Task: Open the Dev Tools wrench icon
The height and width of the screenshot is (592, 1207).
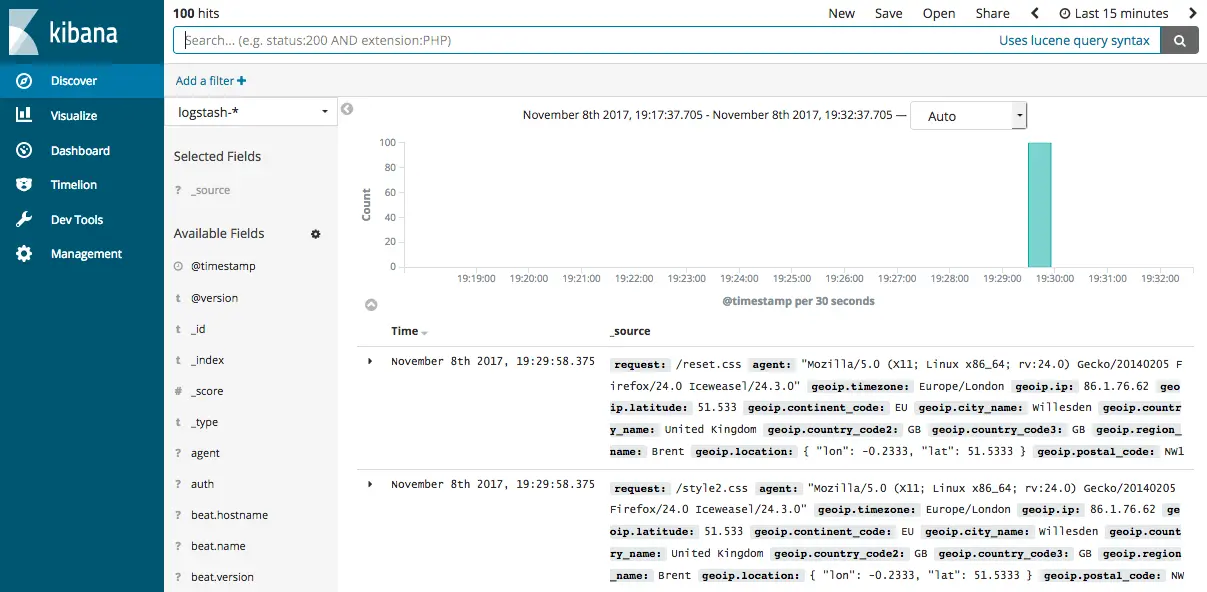Action: click(24, 219)
